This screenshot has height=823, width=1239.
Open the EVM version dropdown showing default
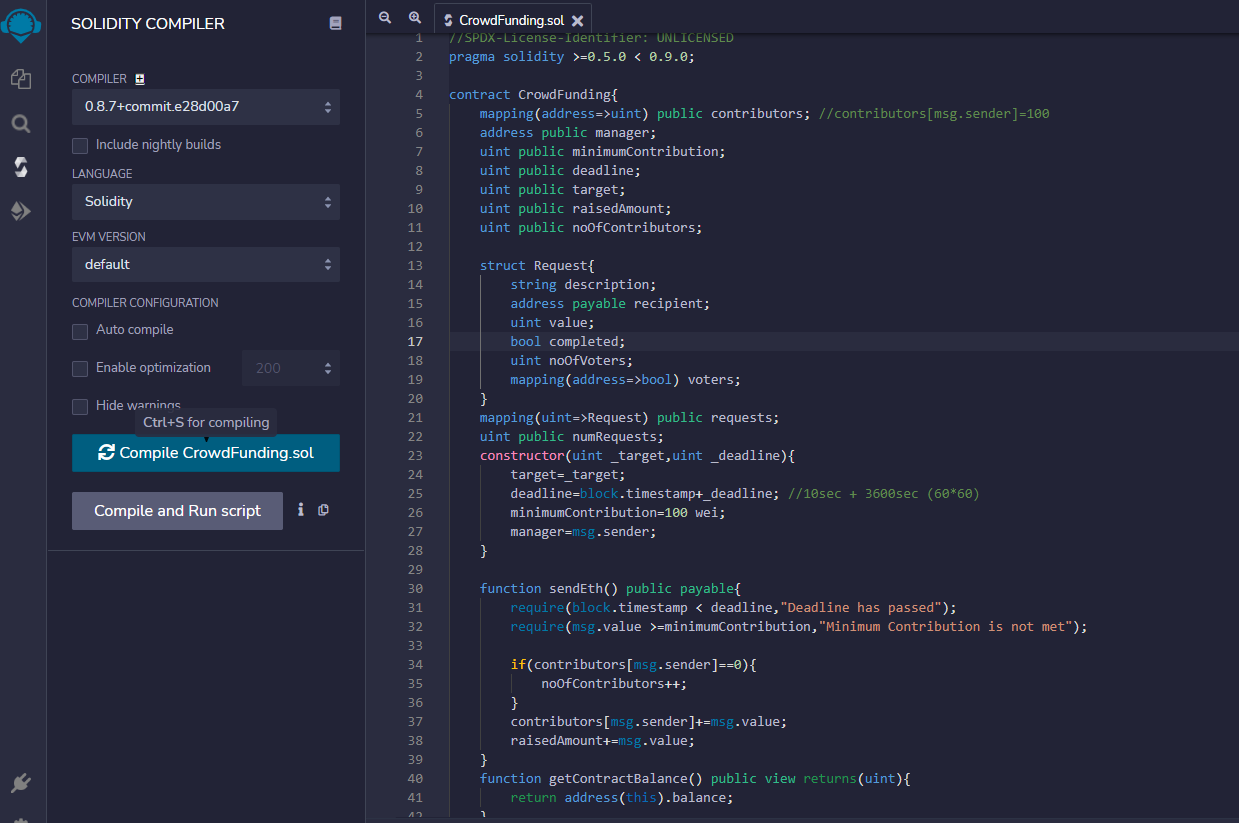pos(206,265)
